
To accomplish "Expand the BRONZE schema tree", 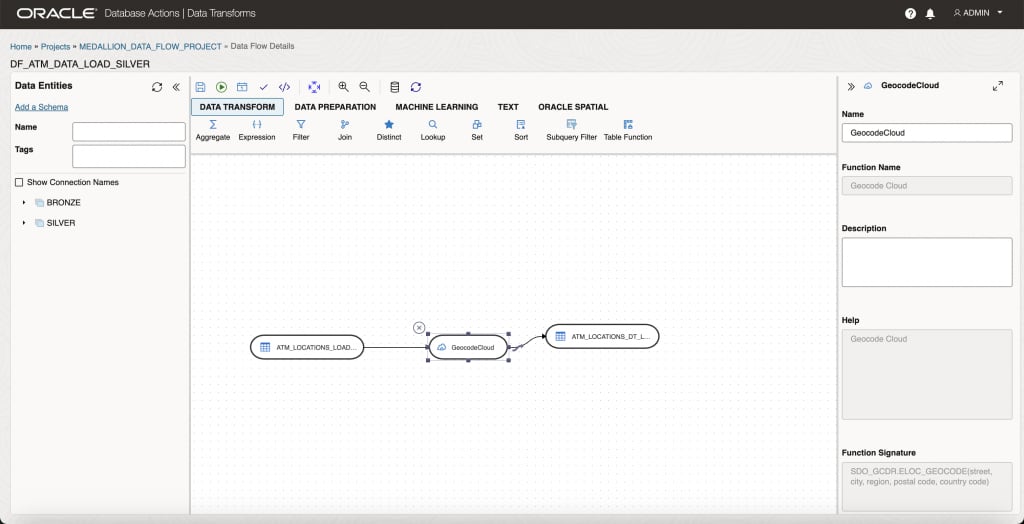I will [24, 203].
